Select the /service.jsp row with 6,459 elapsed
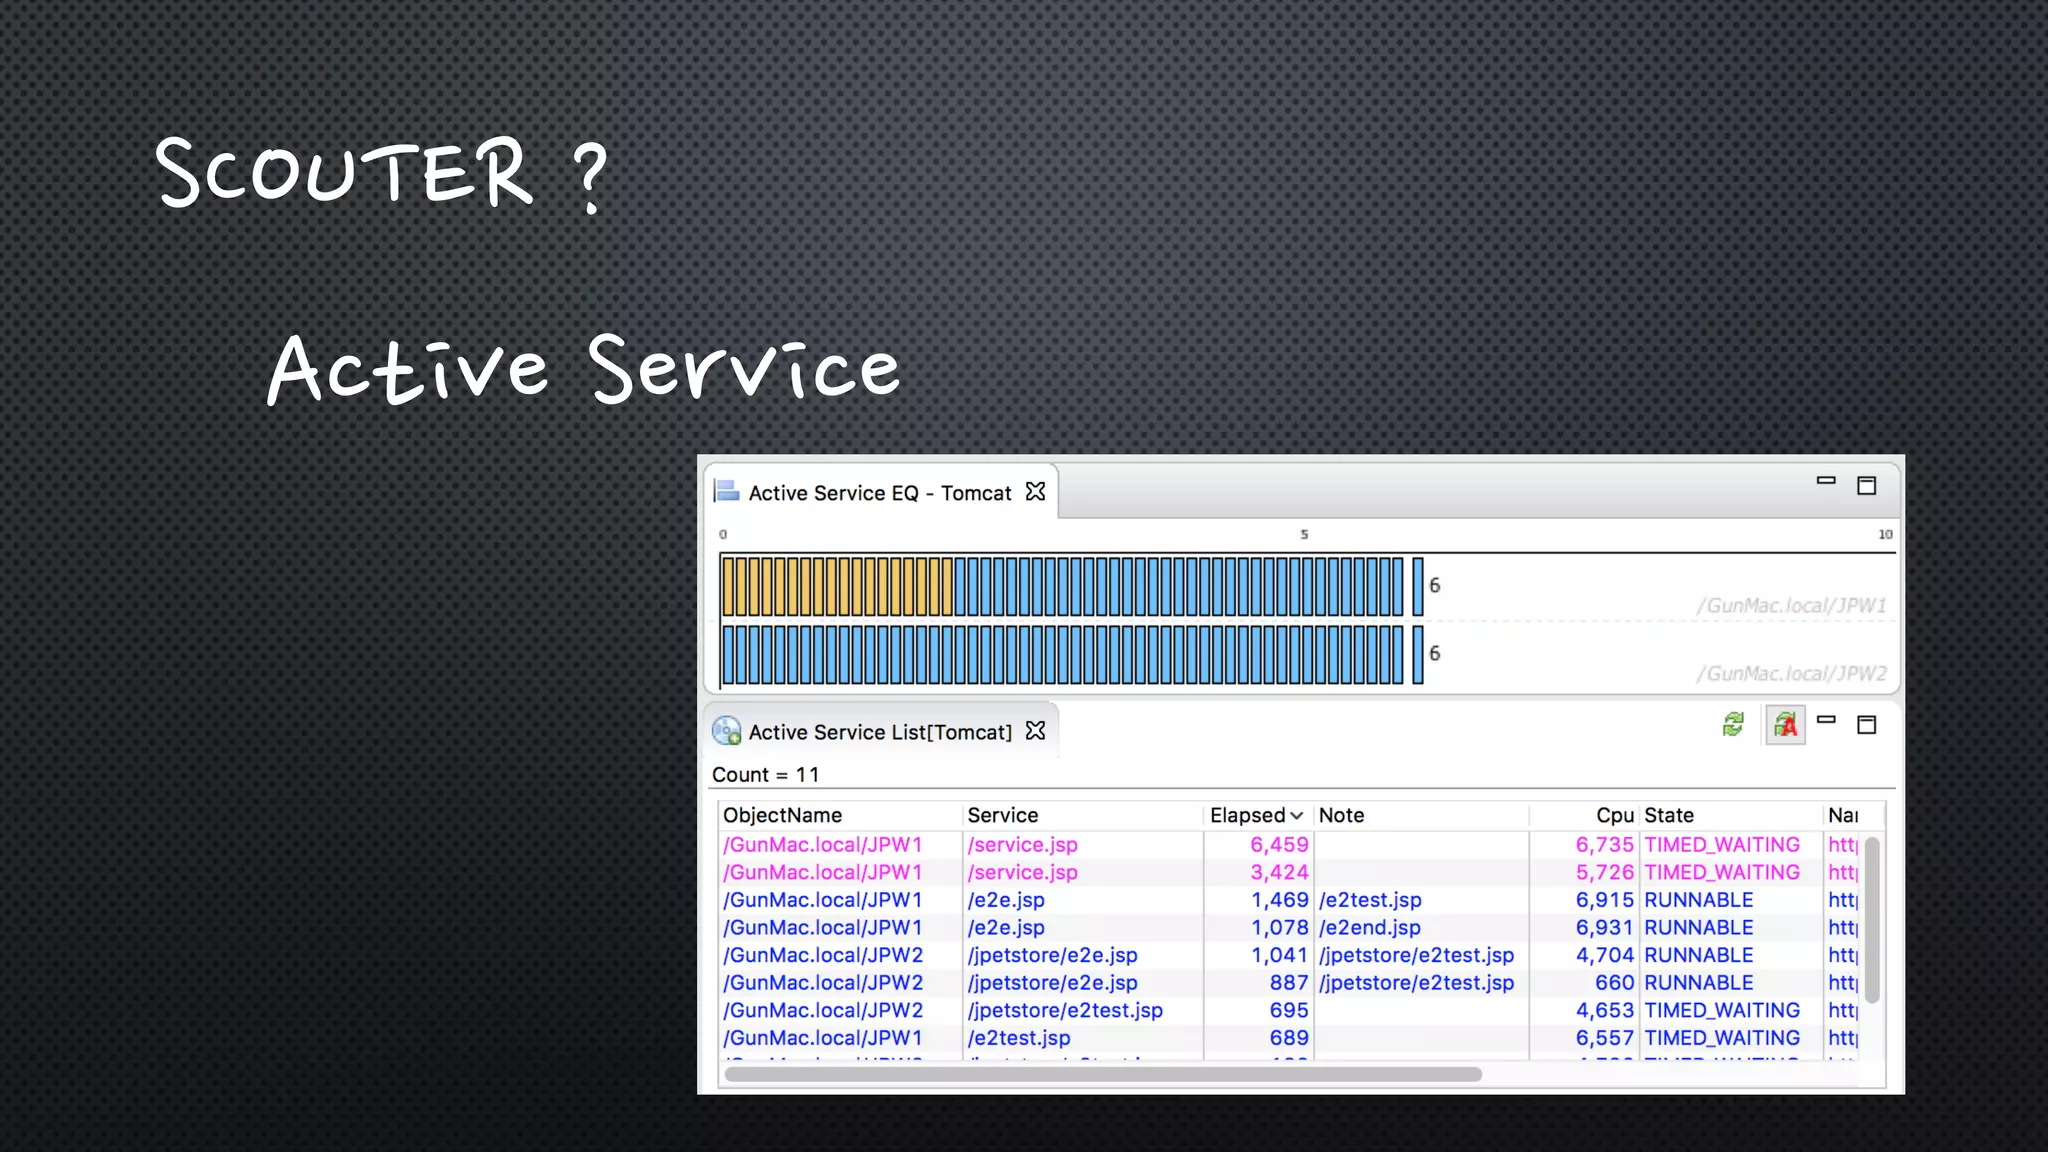 point(1022,845)
